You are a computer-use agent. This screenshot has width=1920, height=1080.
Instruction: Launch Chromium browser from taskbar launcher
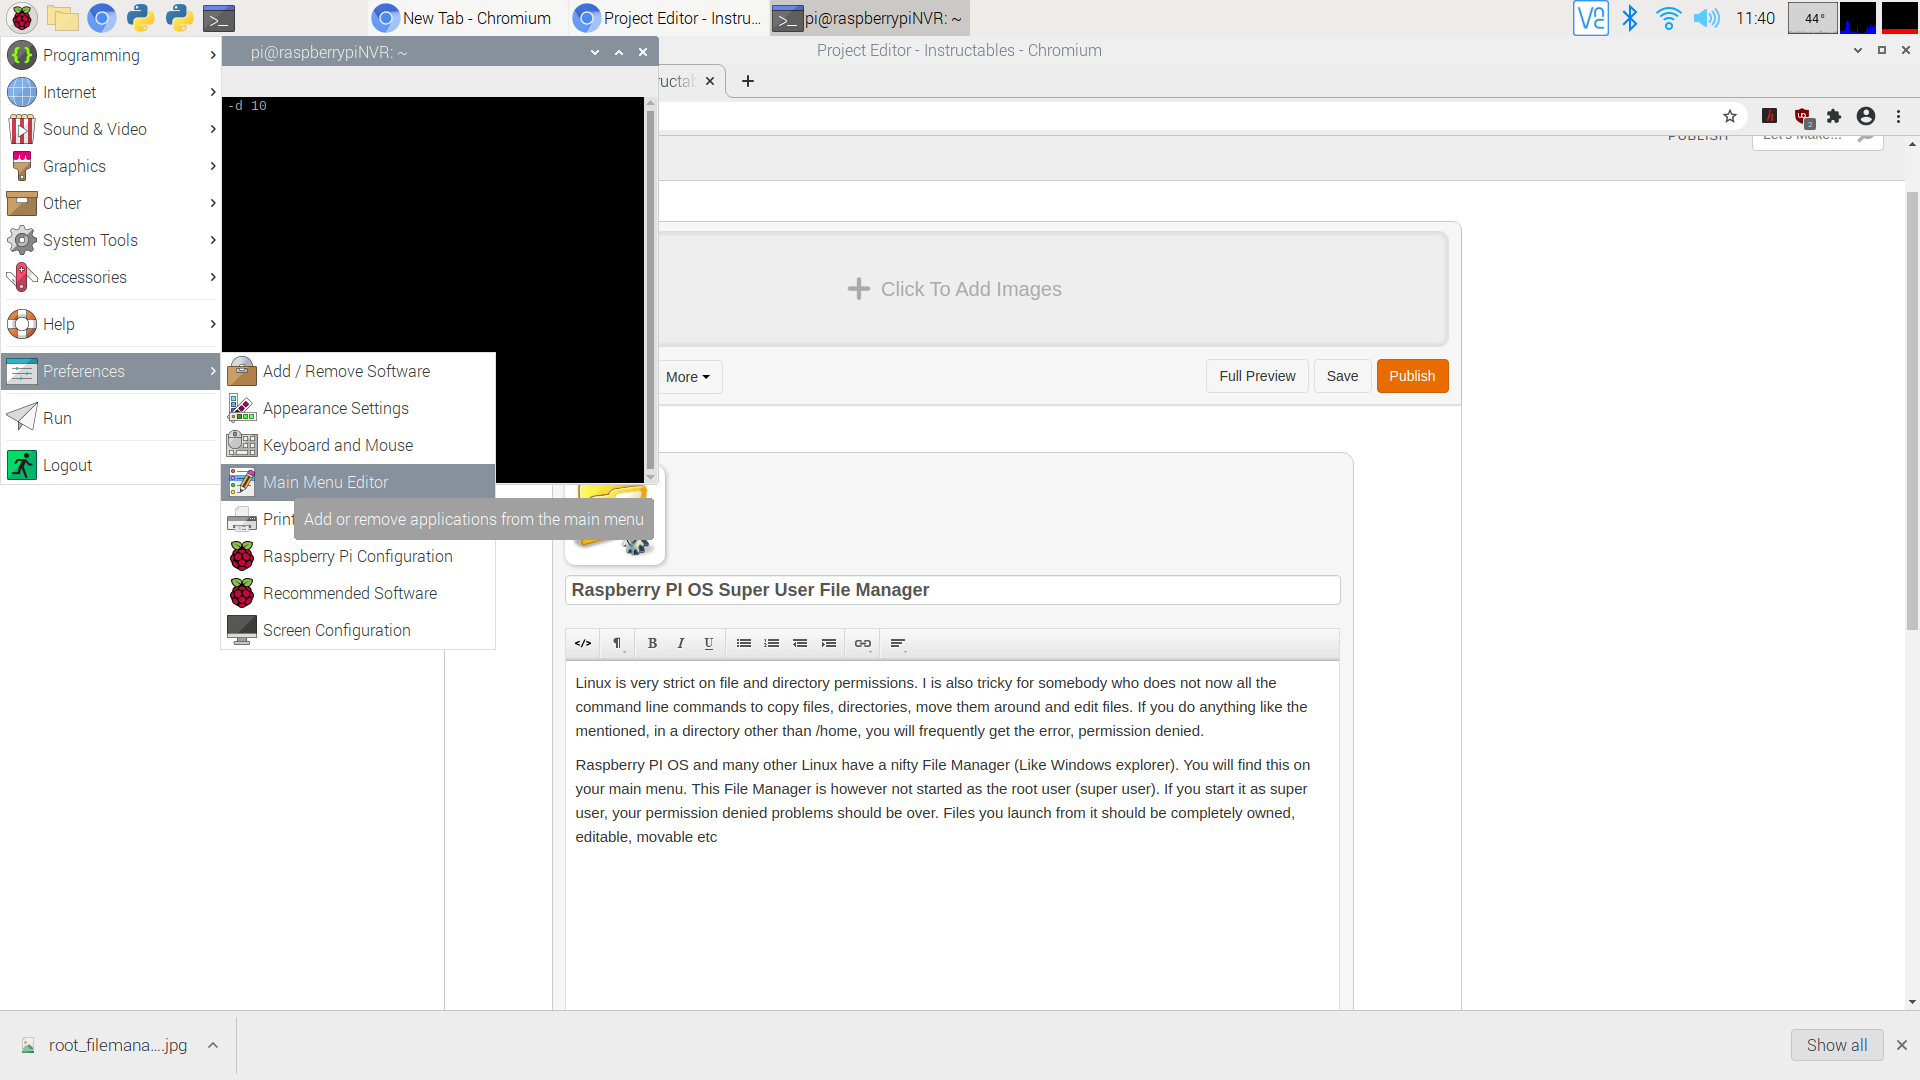(x=101, y=18)
